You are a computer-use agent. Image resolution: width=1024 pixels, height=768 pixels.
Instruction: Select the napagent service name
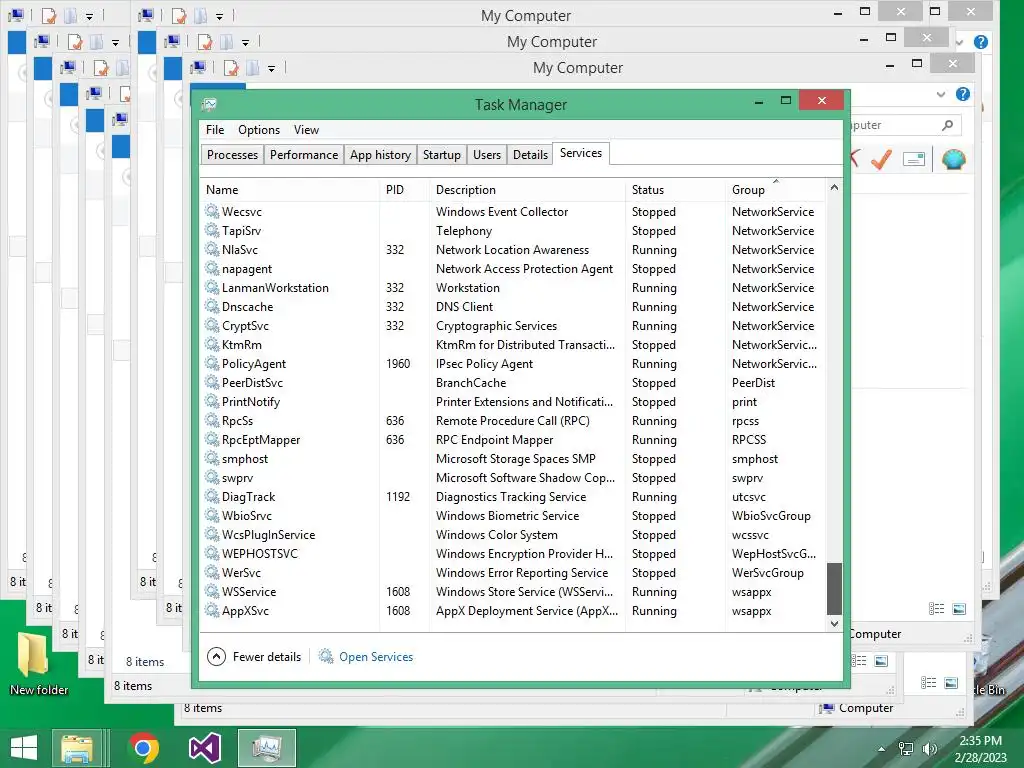[247, 268]
